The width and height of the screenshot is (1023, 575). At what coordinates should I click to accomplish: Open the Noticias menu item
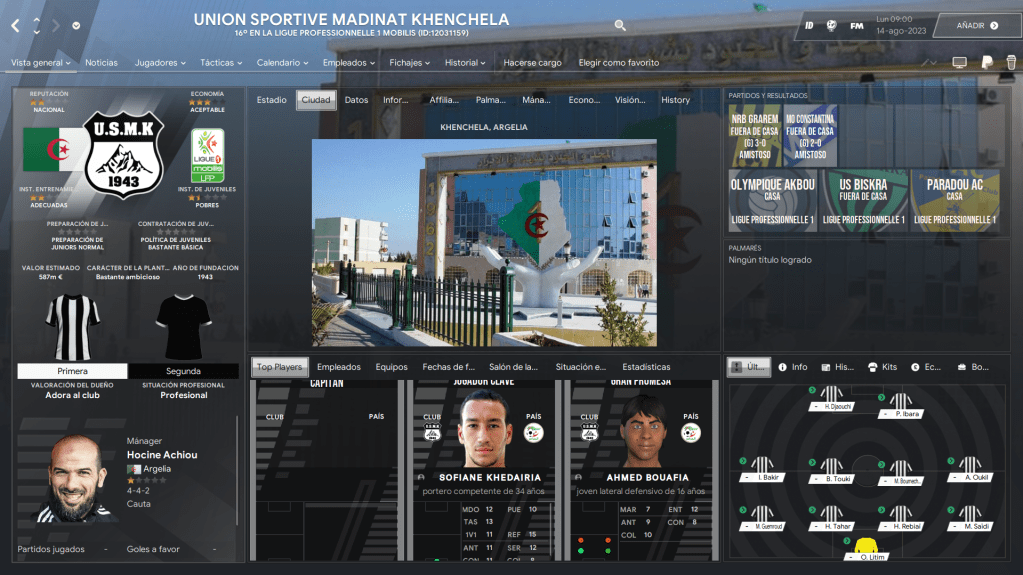tap(101, 63)
